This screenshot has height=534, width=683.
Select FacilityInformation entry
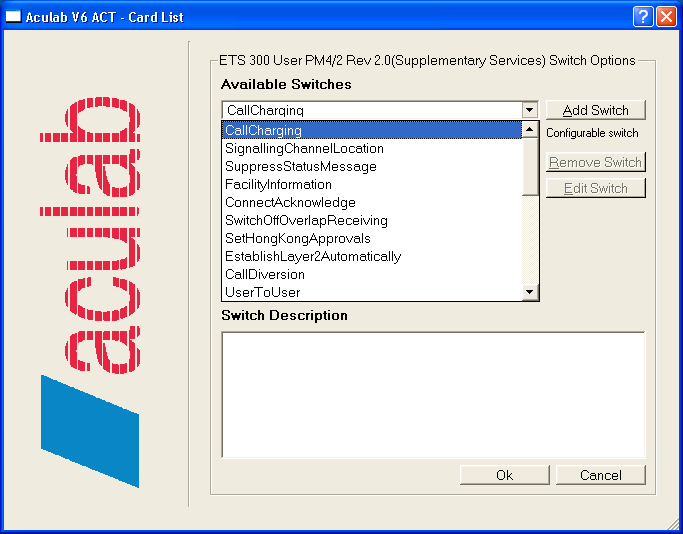click(x=372, y=184)
